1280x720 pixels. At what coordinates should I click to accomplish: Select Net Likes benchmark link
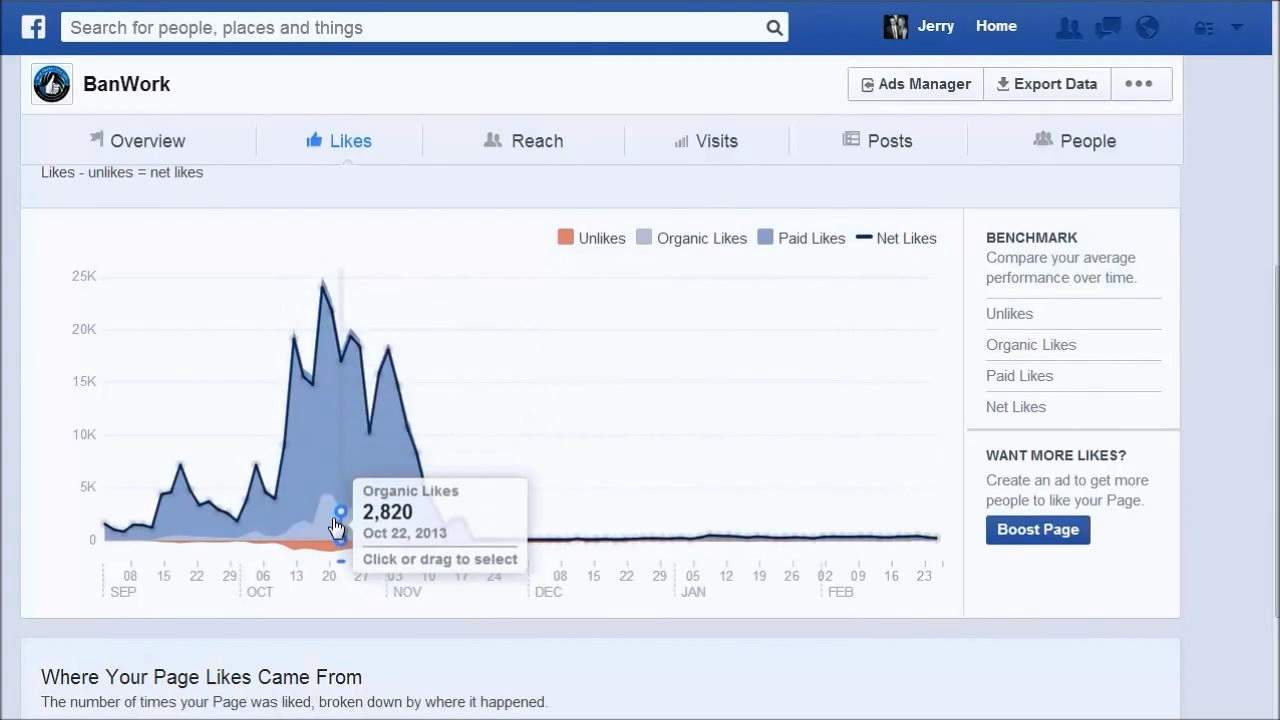[1016, 407]
